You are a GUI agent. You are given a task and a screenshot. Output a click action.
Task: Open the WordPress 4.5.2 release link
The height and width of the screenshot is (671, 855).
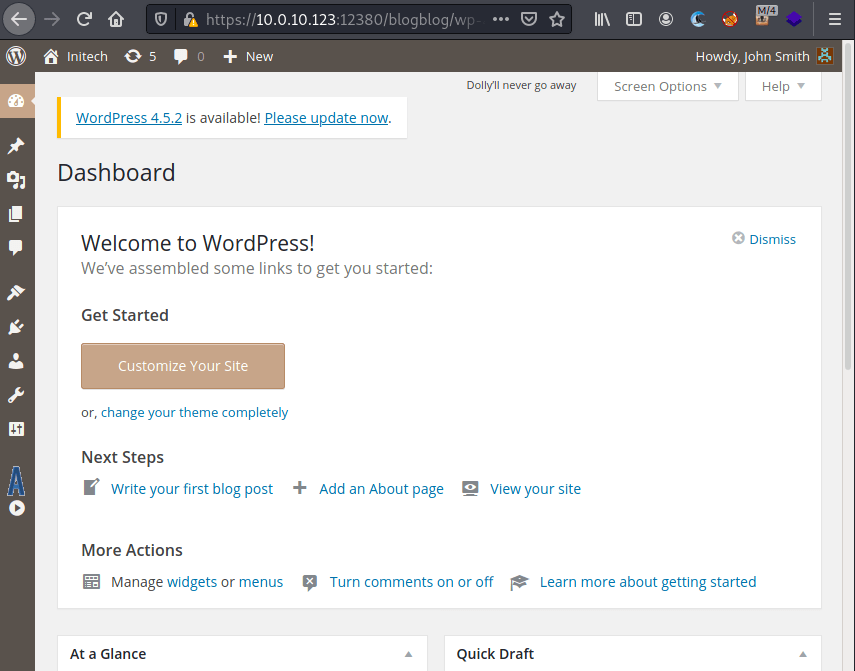tap(129, 118)
